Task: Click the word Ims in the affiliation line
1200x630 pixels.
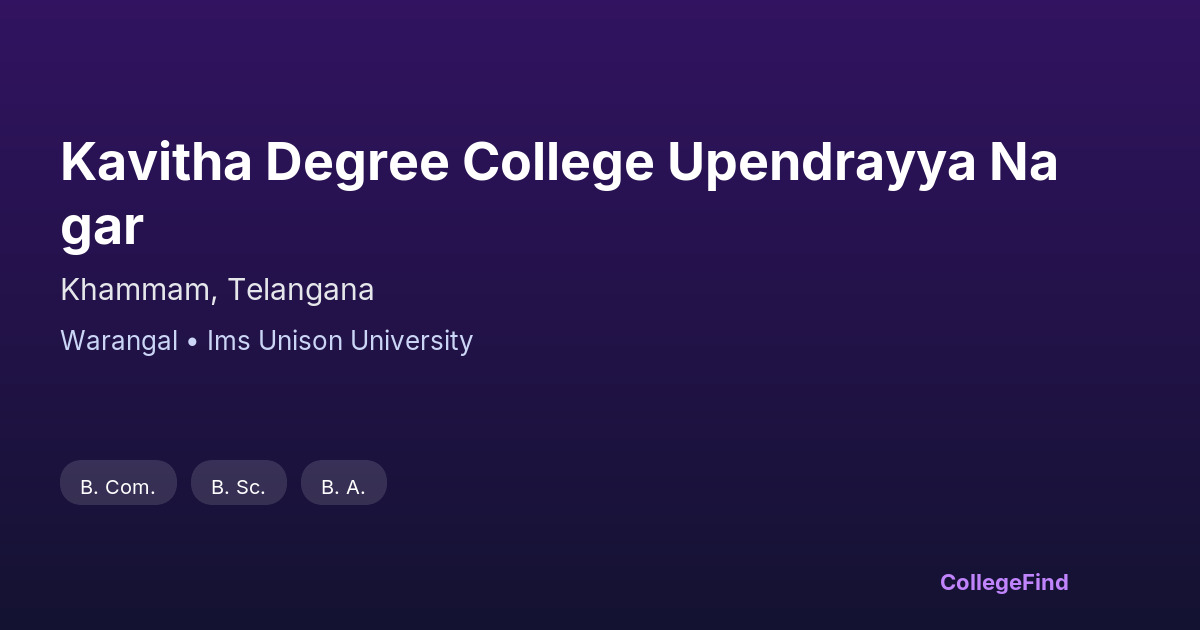Action: pos(229,341)
